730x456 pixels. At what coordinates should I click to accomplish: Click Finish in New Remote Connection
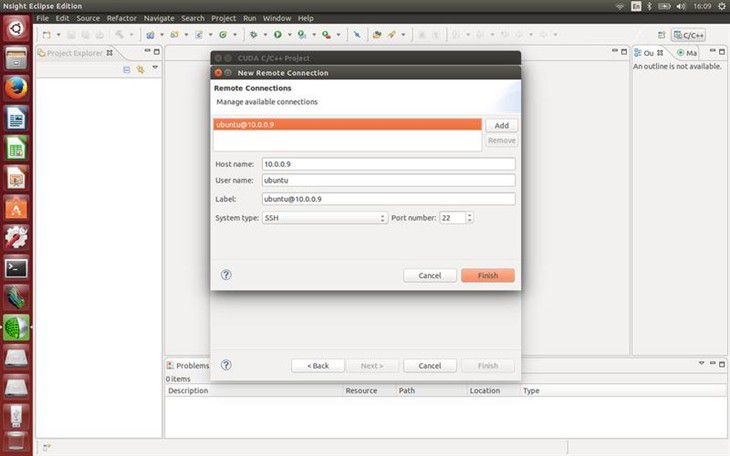pyautogui.click(x=488, y=275)
